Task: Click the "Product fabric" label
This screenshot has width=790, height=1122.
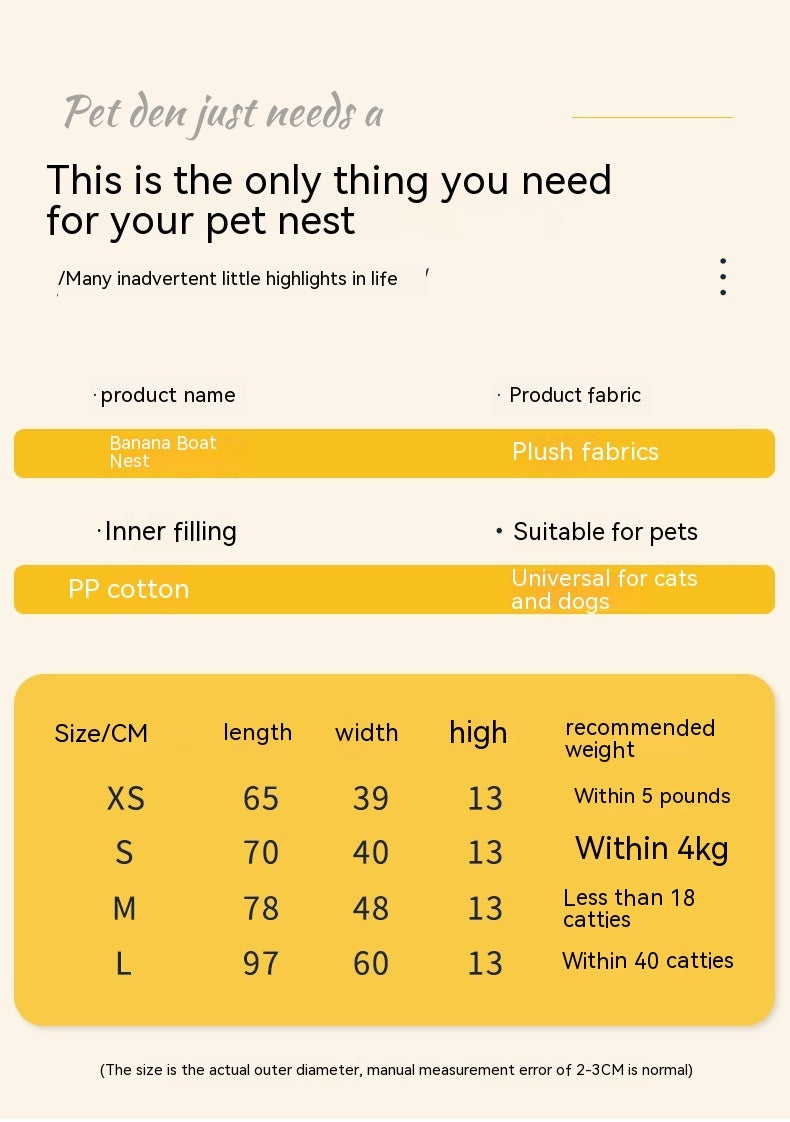Action: 574,395
